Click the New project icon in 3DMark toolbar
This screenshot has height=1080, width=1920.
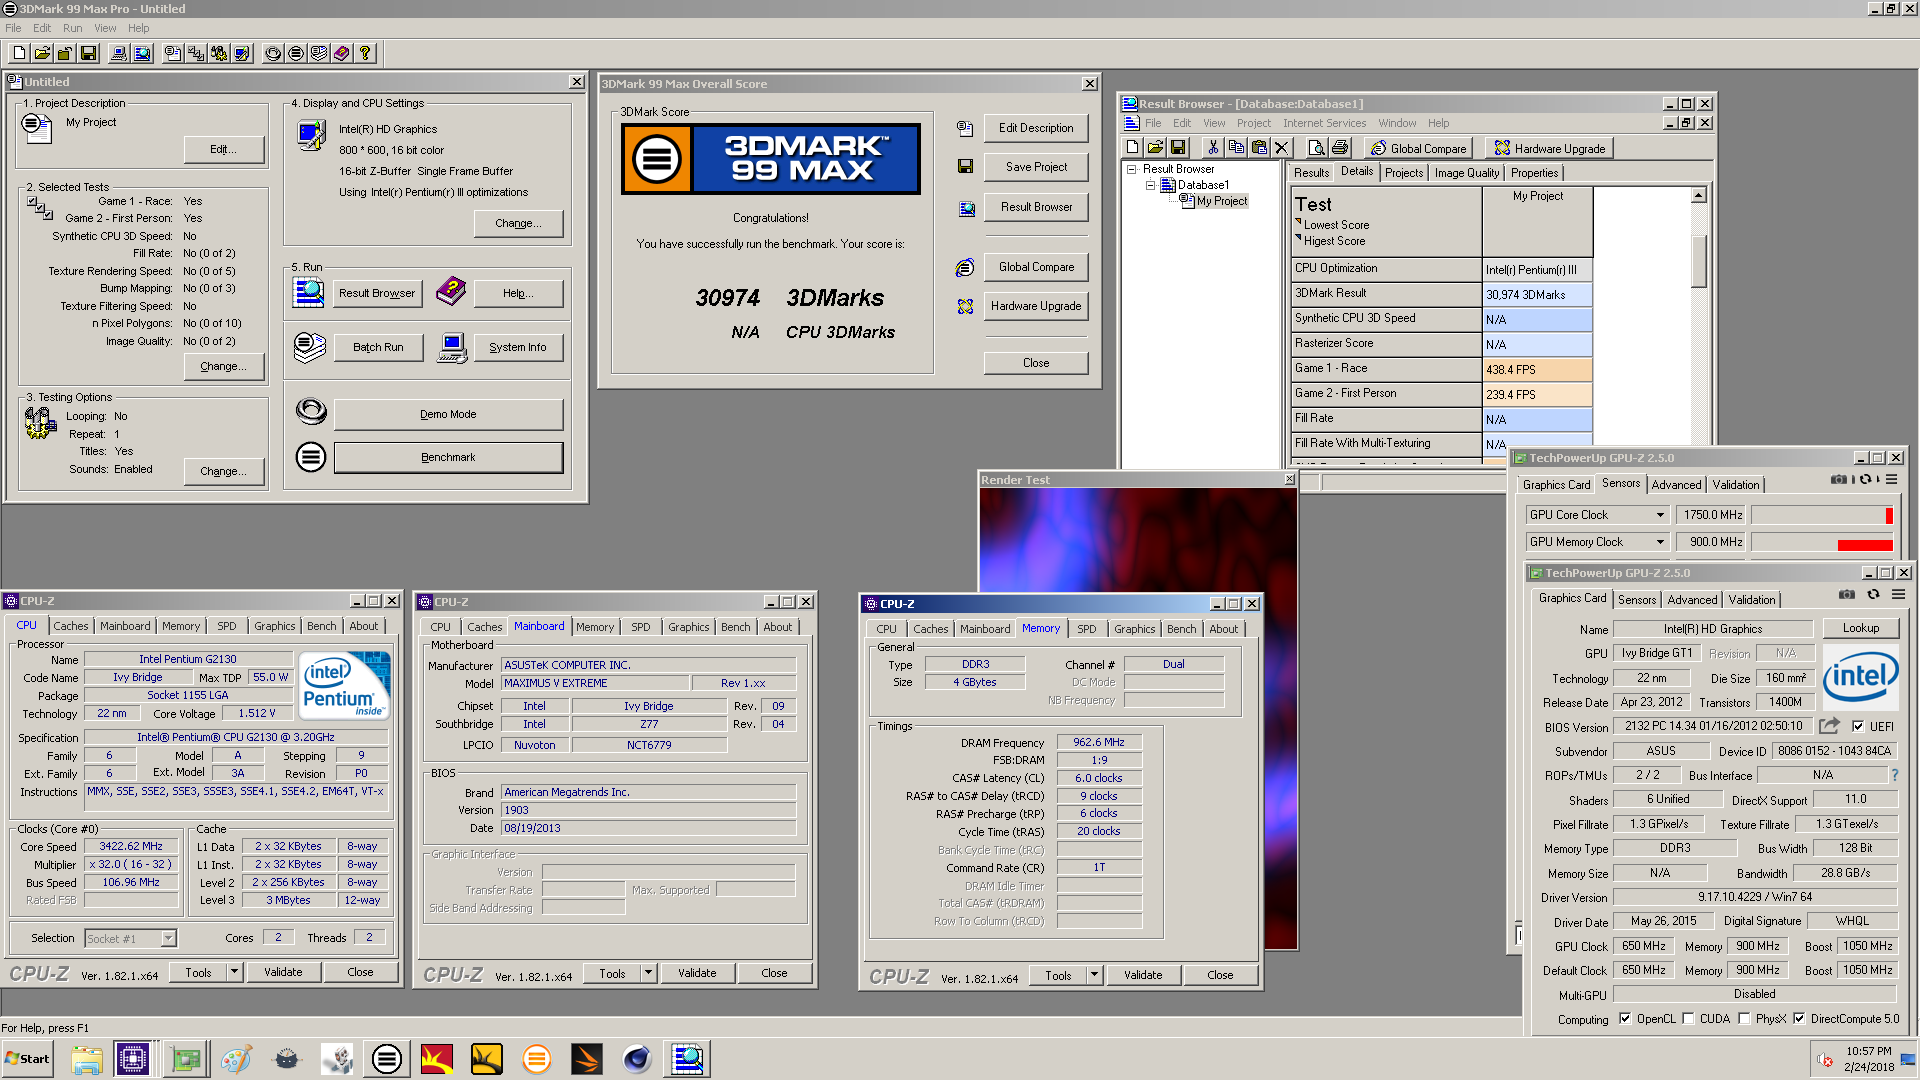click(x=19, y=53)
